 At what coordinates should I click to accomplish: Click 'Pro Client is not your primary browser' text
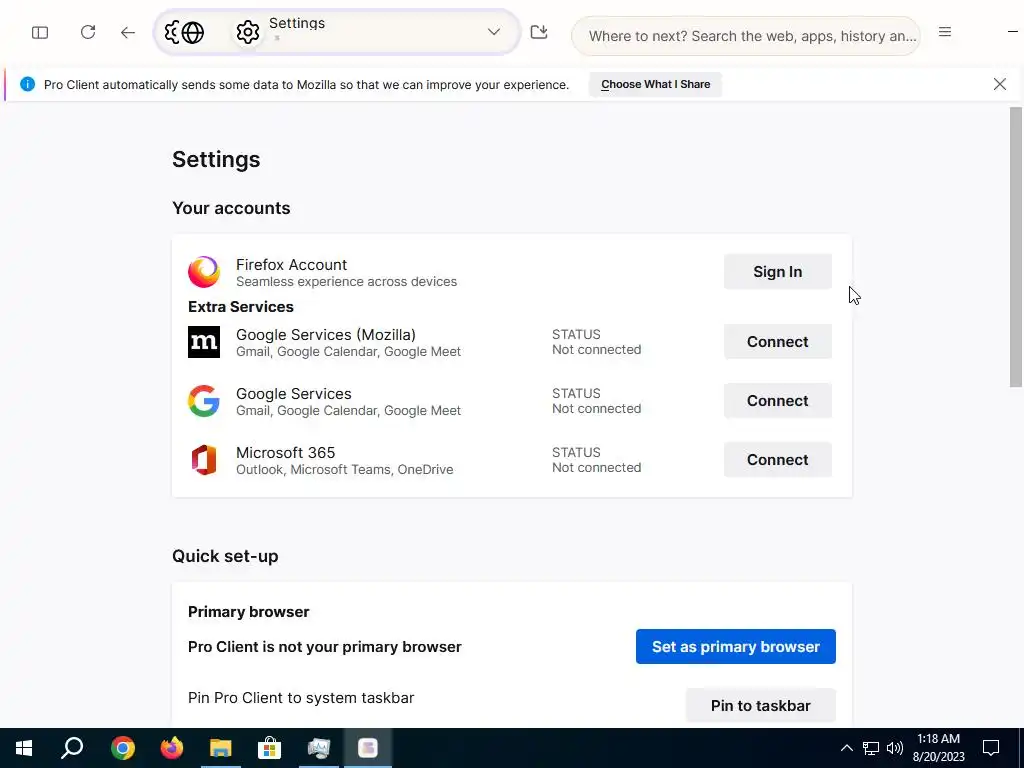325,647
